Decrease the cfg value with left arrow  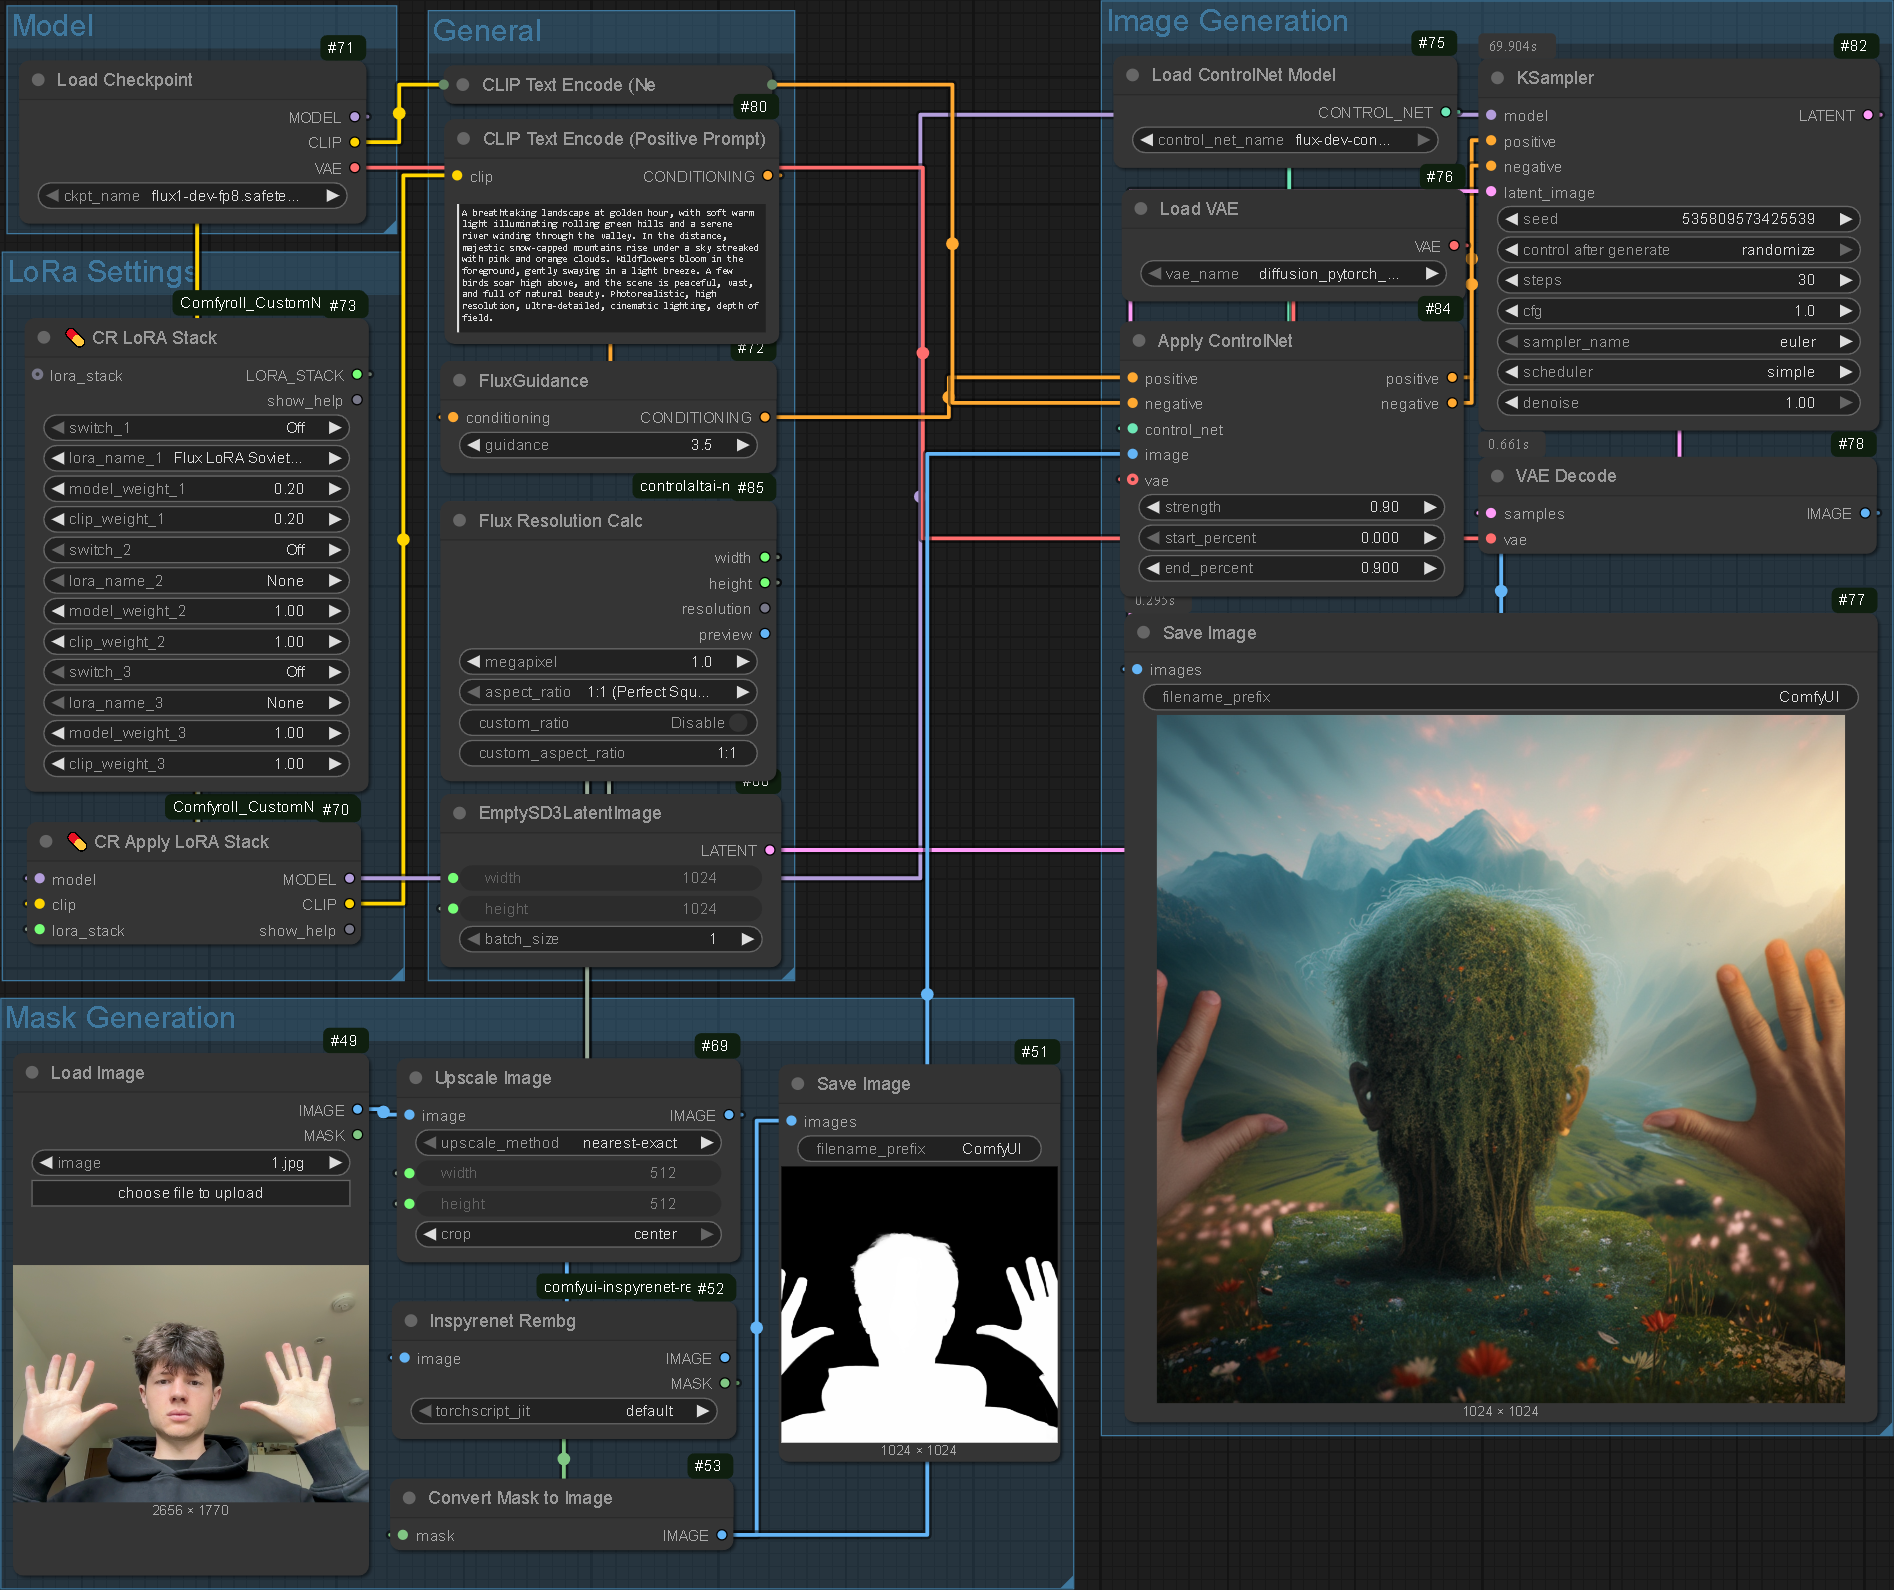pos(1511,311)
